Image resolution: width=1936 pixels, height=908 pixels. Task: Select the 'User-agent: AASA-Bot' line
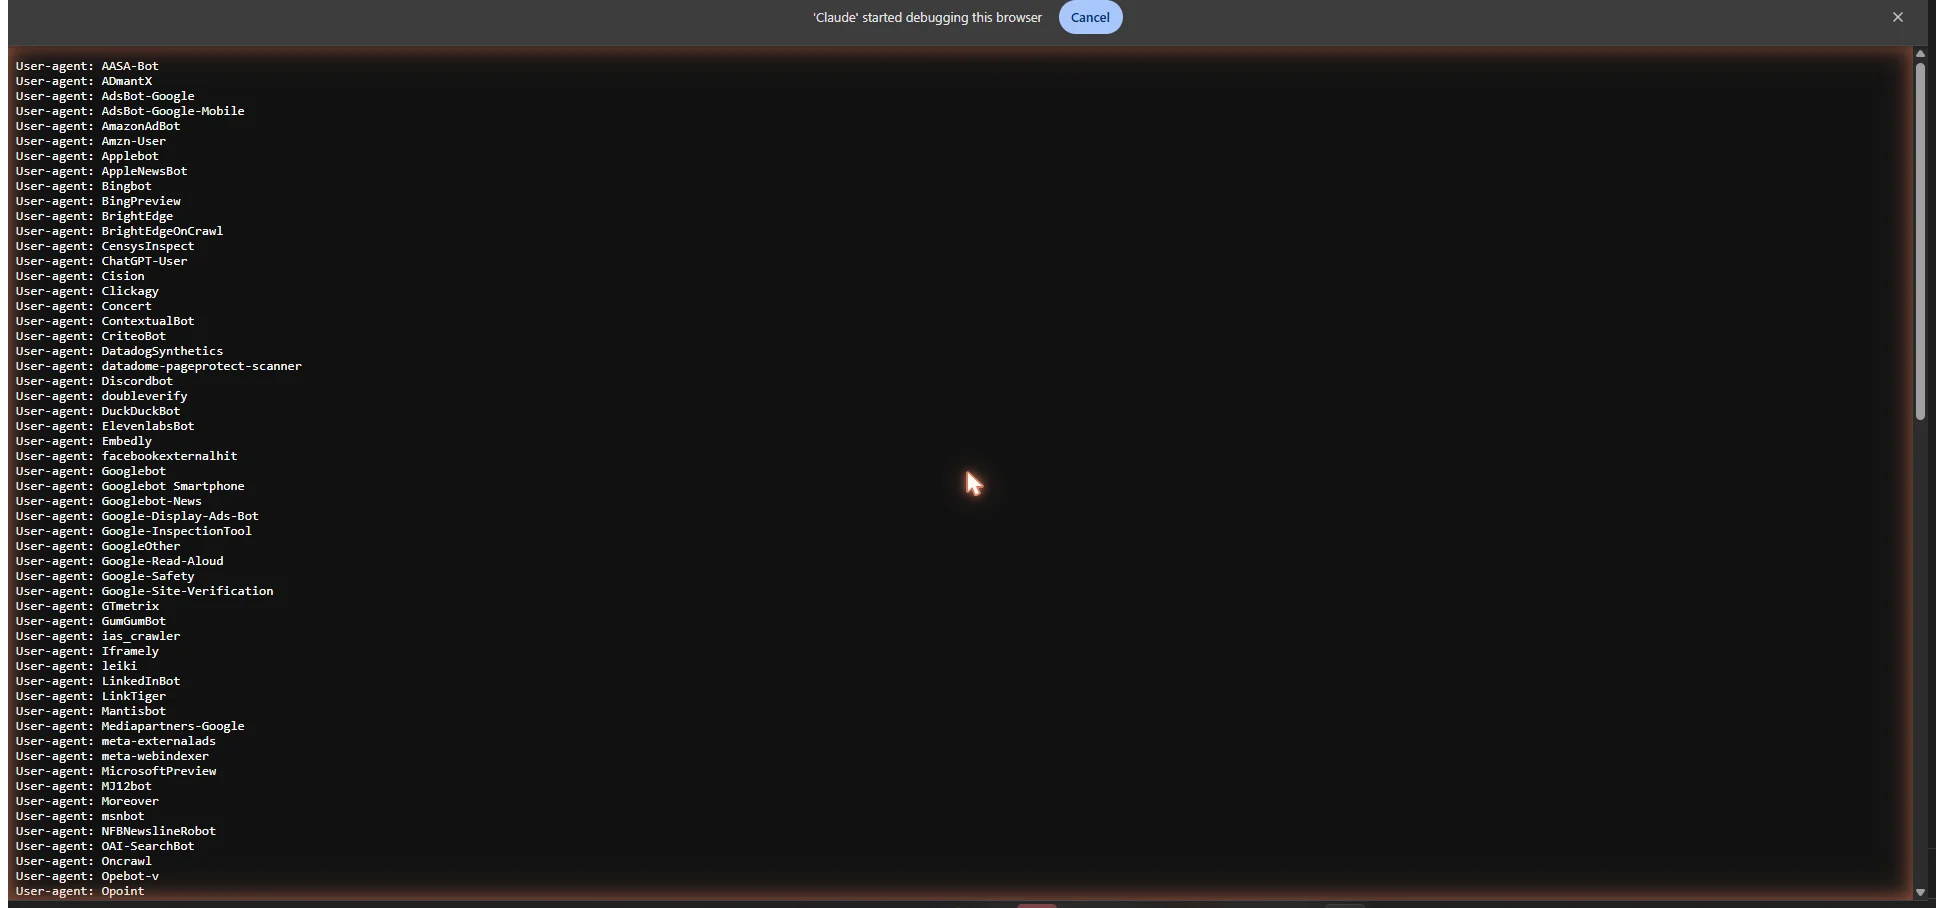point(87,66)
